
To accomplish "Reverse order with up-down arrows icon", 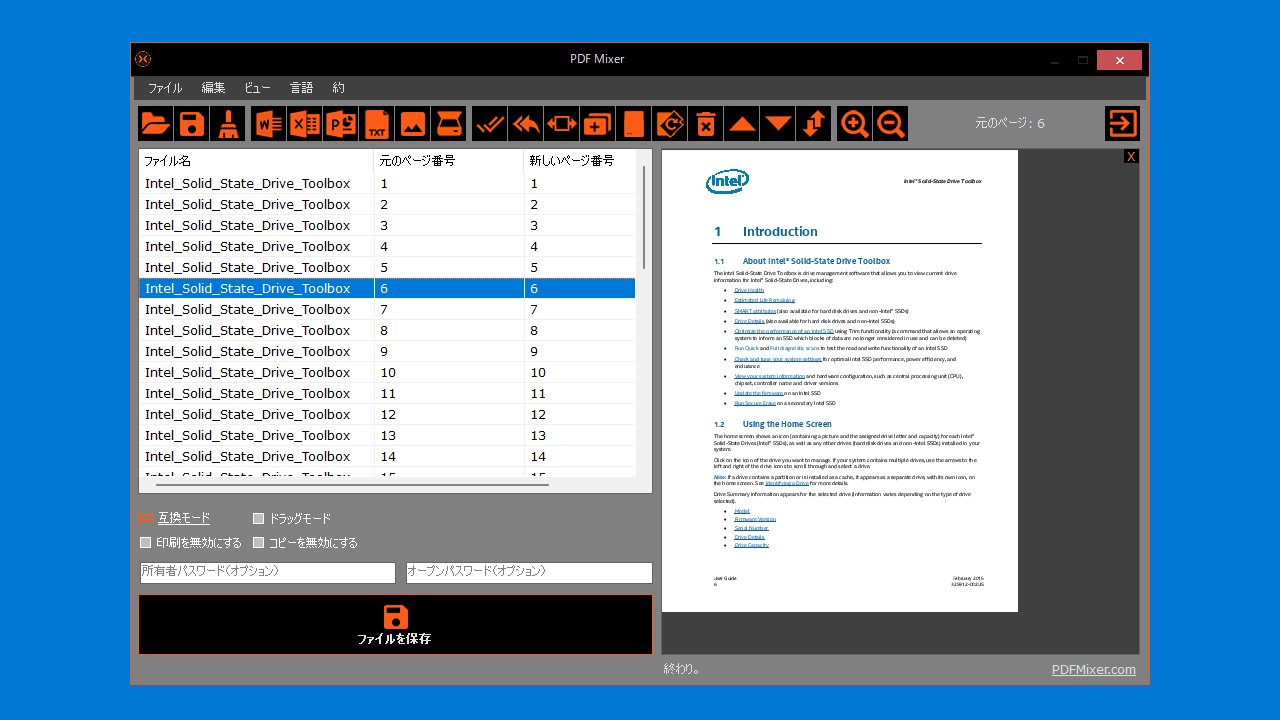I will pos(813,124).
